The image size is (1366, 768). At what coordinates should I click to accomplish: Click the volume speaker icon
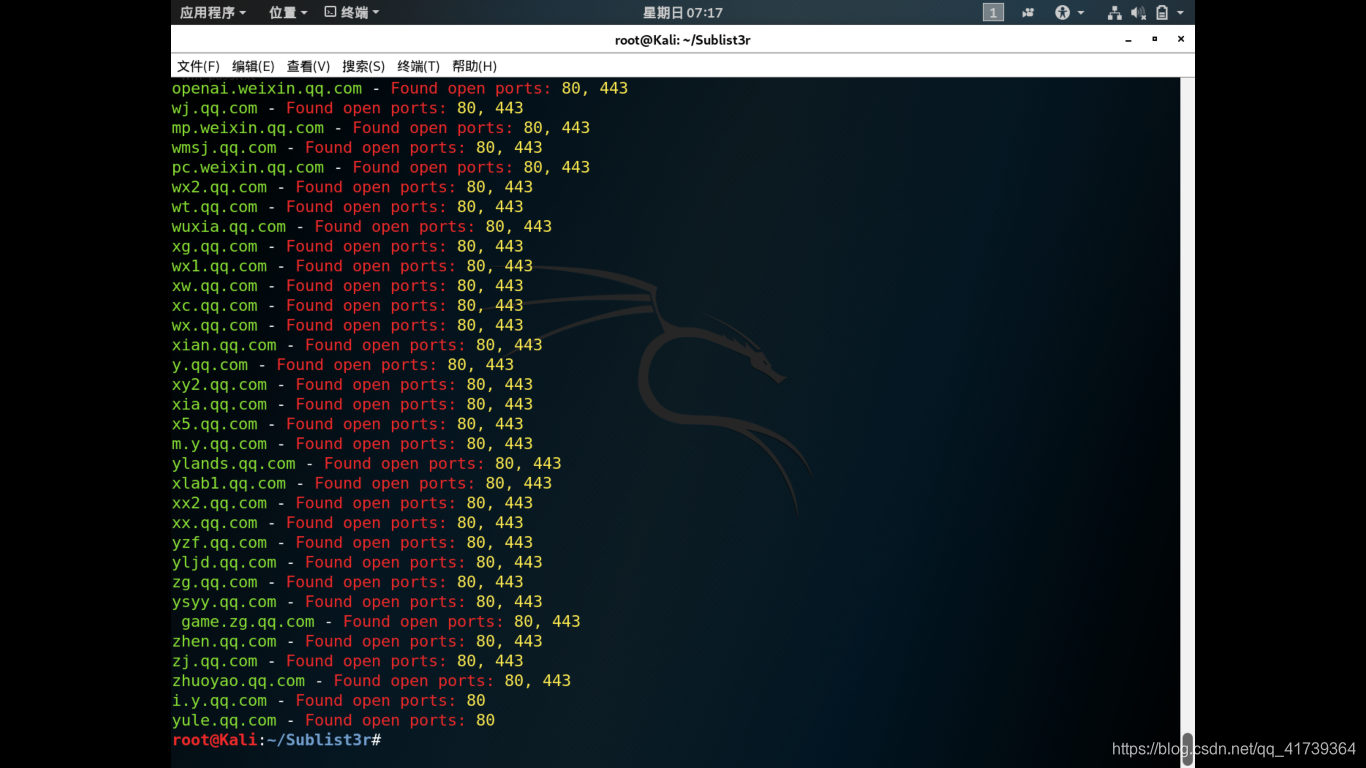point(1138,13)
